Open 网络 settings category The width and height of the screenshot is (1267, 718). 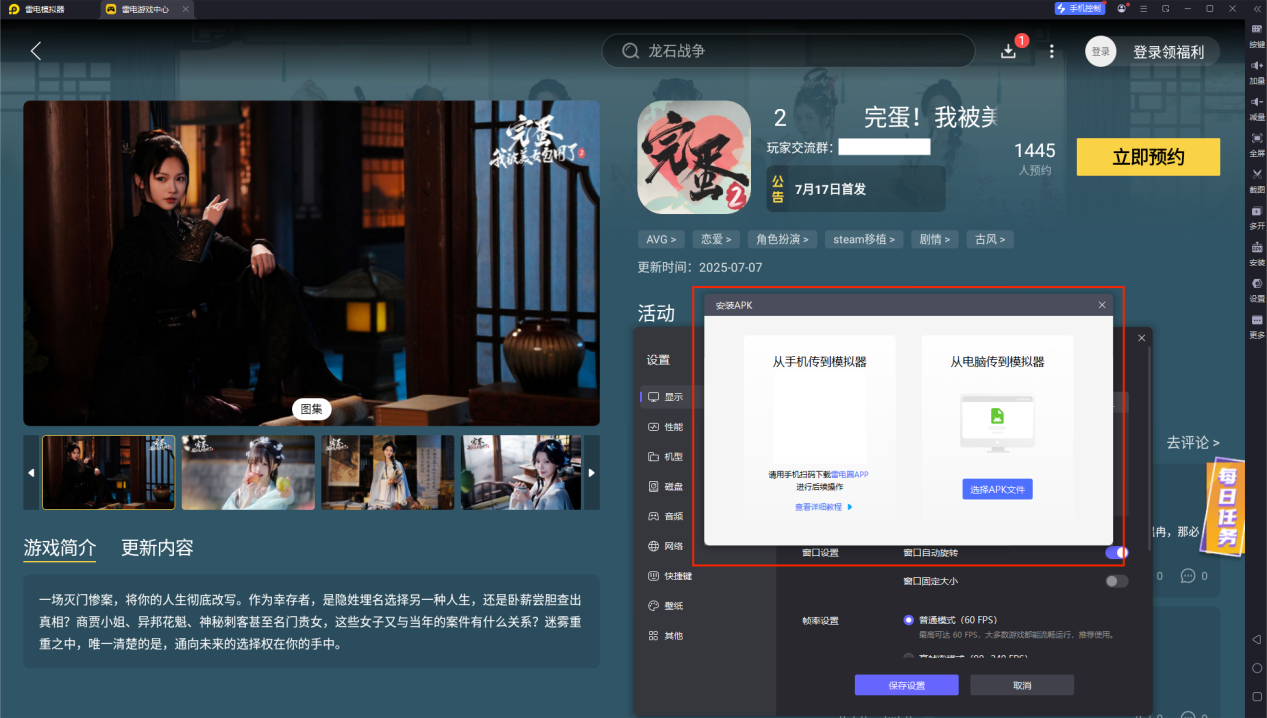pyautogui.click(x=666, y=546)
